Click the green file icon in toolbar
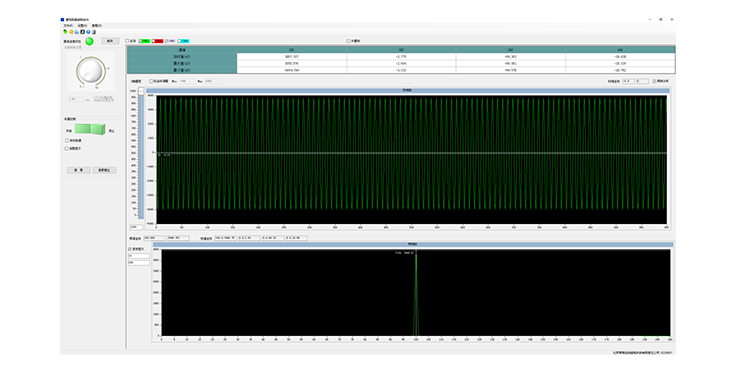 pyautogui.click(x=65, y=32)
